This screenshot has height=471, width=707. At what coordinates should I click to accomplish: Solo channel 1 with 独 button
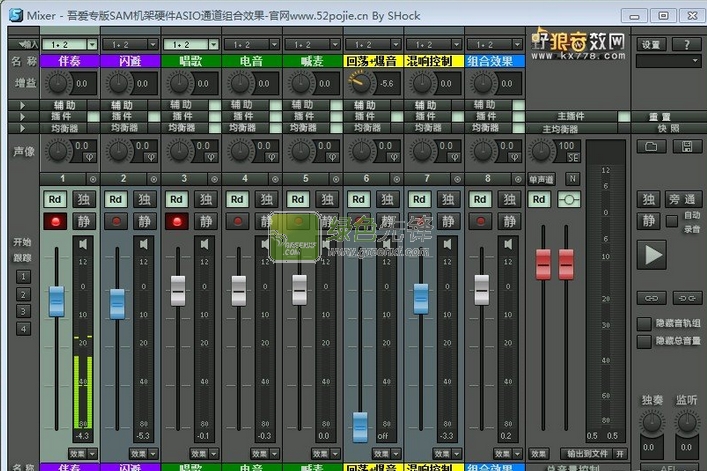pos(84,199)
